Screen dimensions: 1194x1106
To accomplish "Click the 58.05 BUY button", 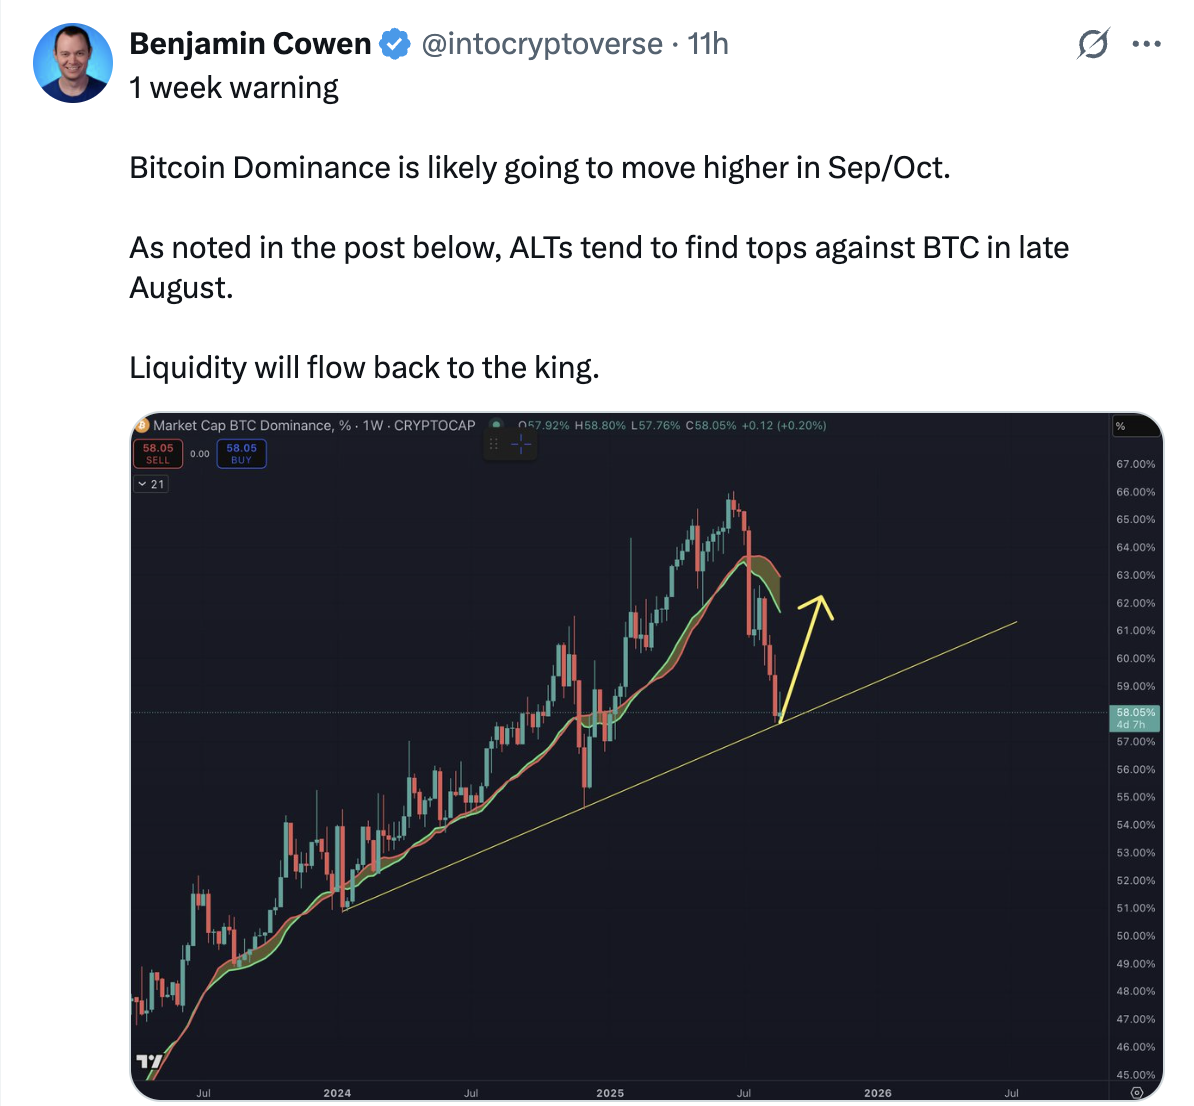I will pyautogui.click(x=241, y=454).
